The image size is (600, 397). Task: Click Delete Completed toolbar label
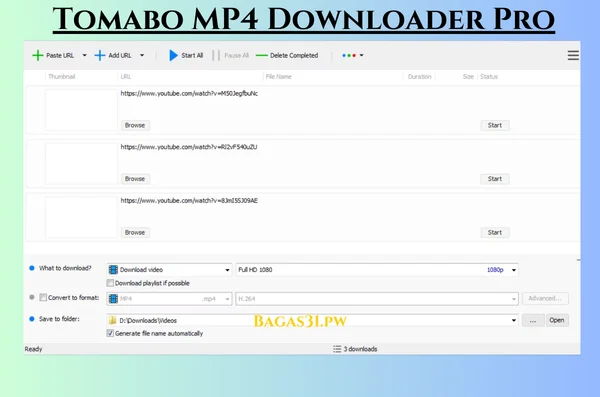point(294,56)
